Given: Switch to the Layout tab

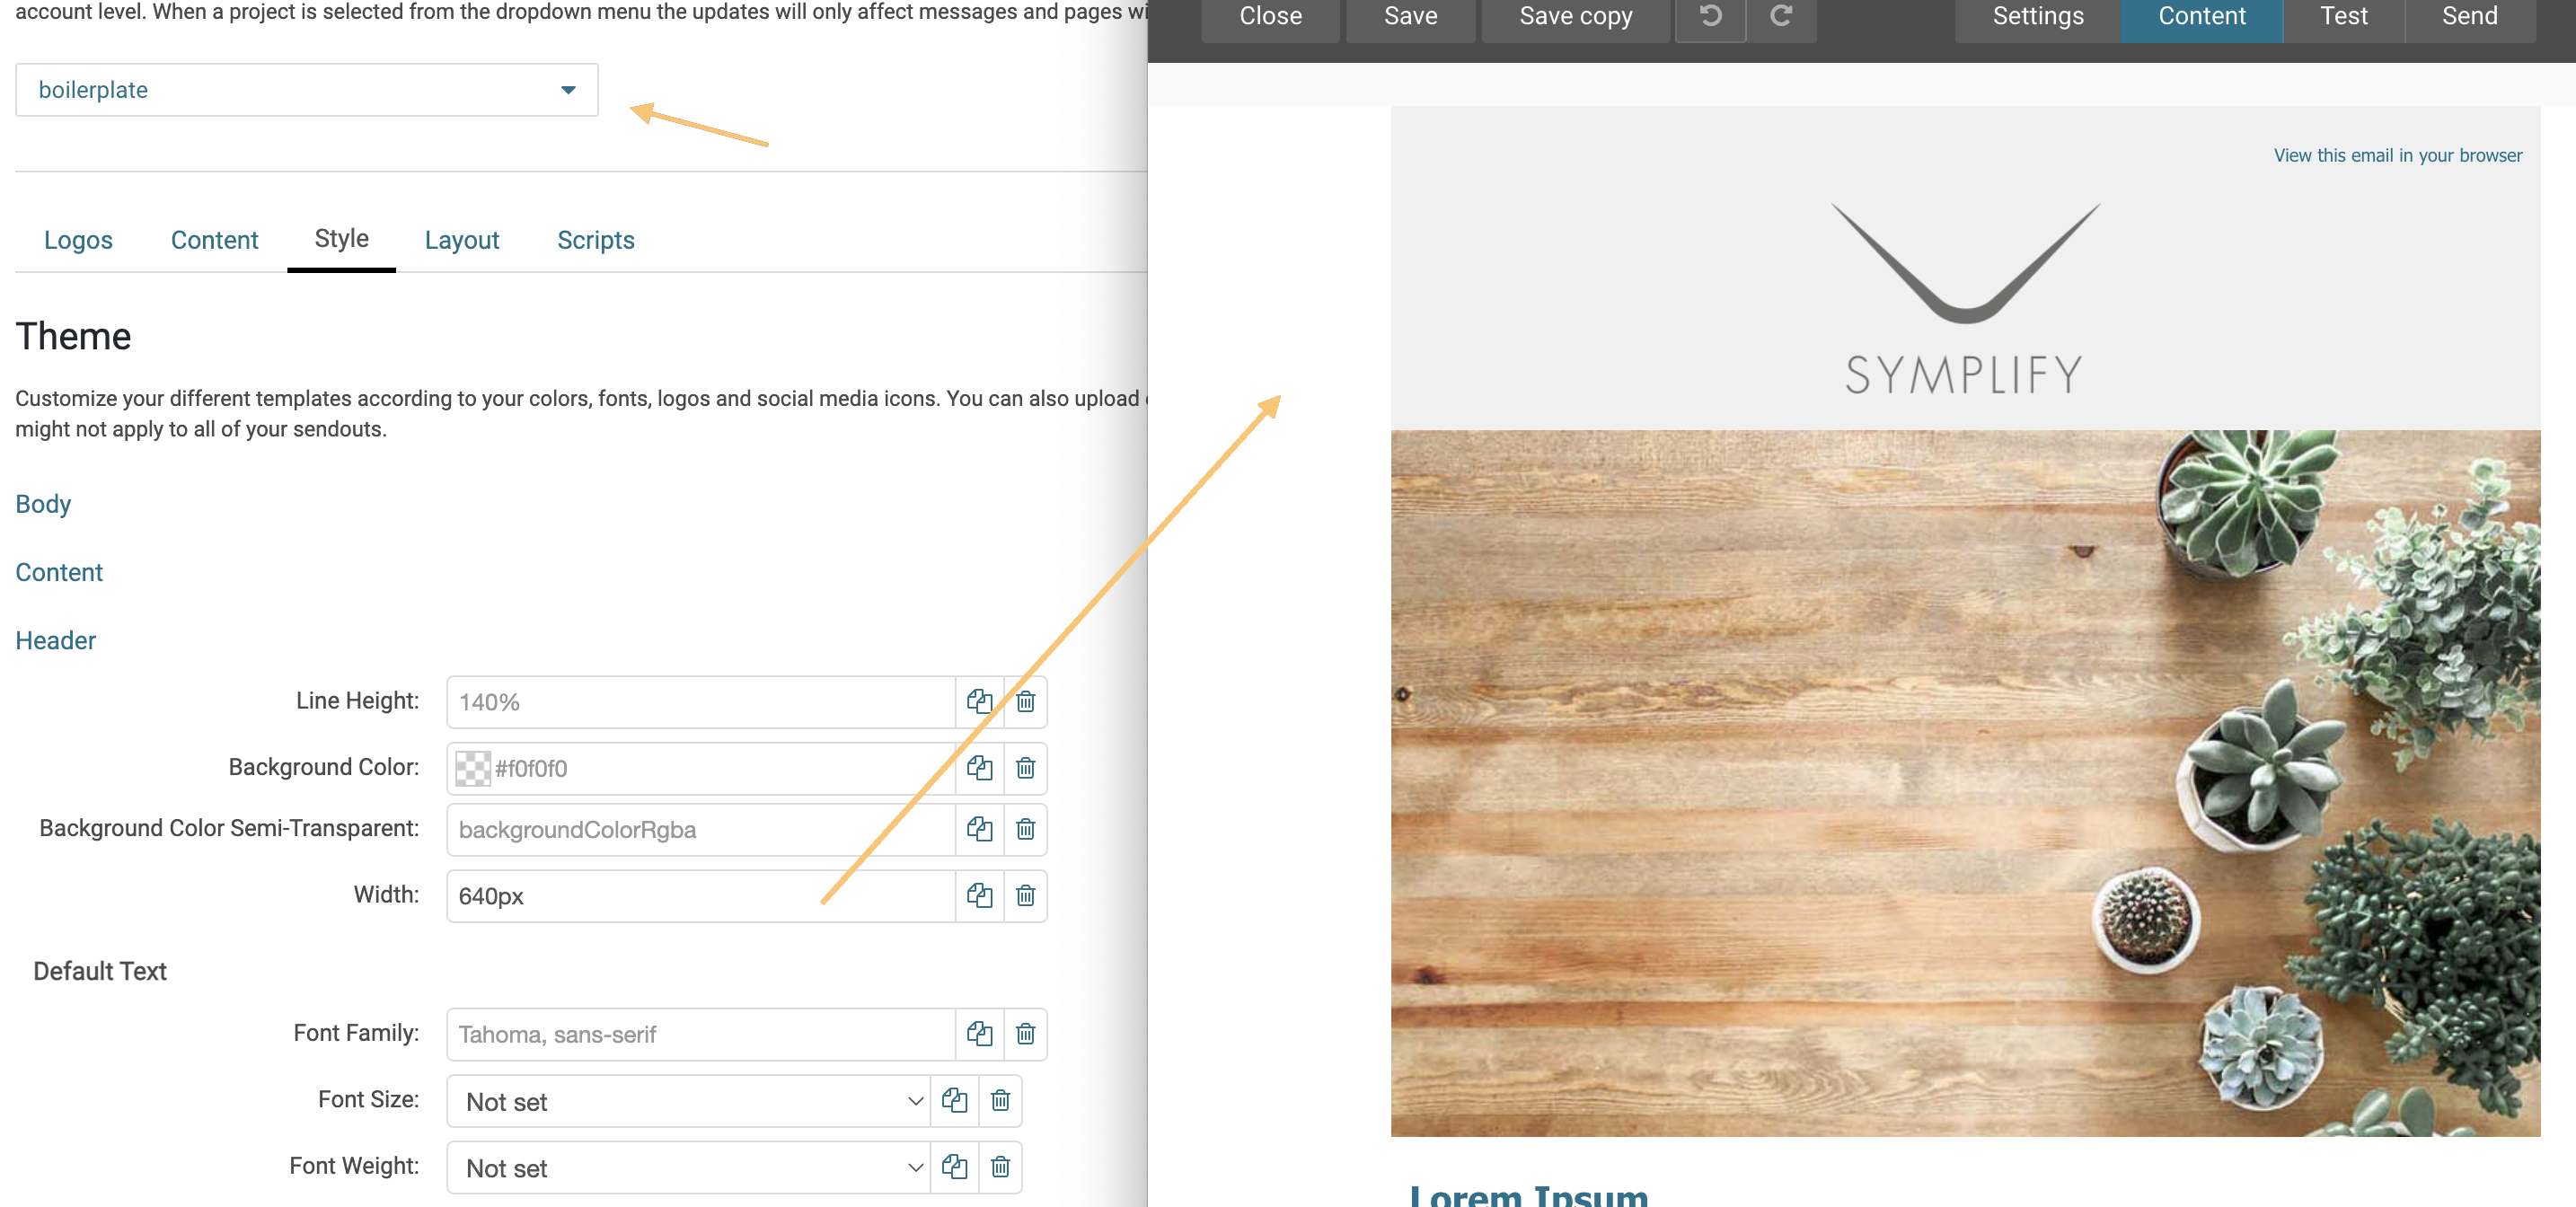Looking at the screenshot, I should click(461, 239).
